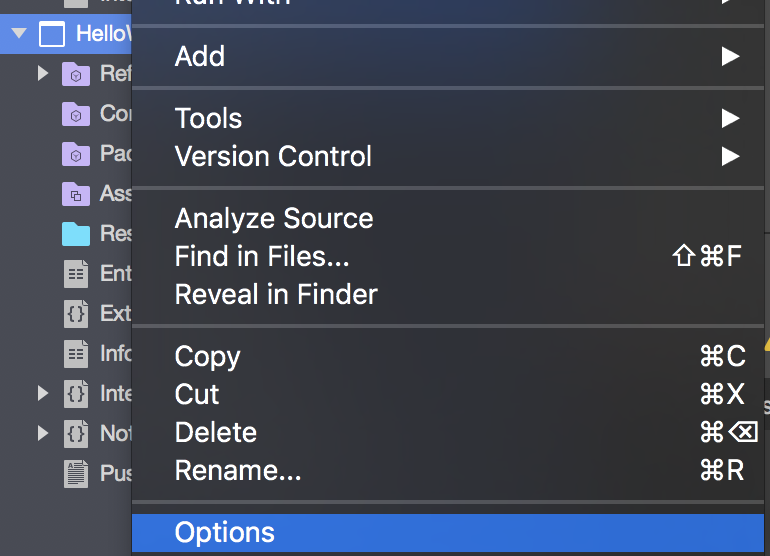
Task: Choose Analyze Source from the context menu
Action: pyautogui.click(x=274, y=218)
